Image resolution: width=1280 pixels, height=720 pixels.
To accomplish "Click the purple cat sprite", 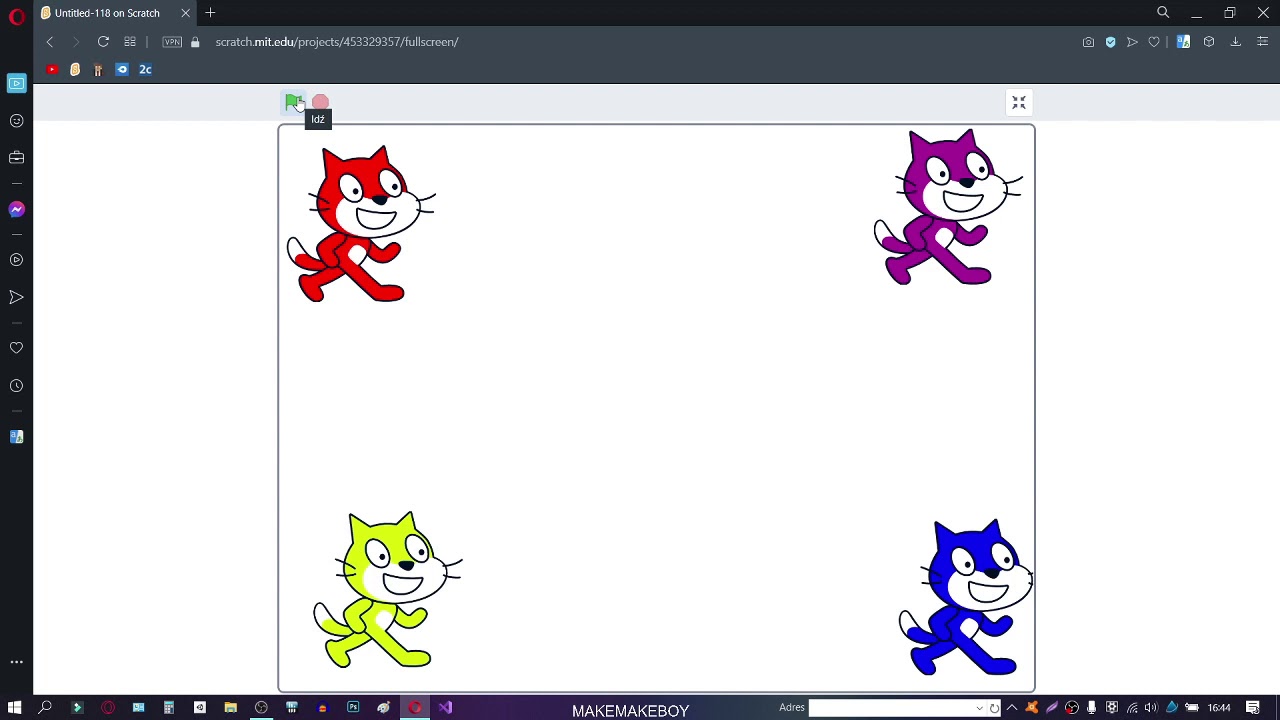I will (x=948, y=207).
